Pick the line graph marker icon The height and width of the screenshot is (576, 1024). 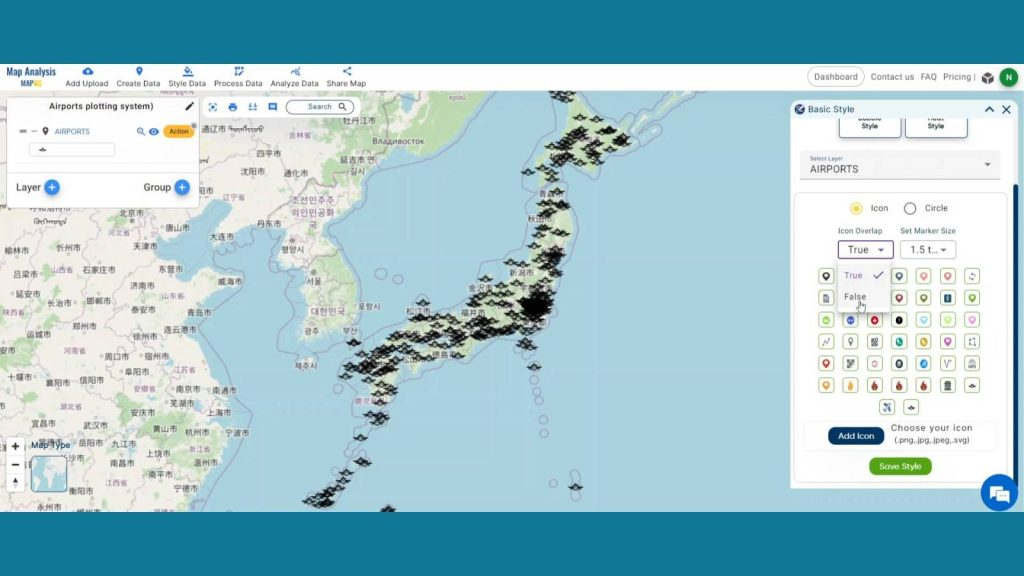[x=826, y=342]
